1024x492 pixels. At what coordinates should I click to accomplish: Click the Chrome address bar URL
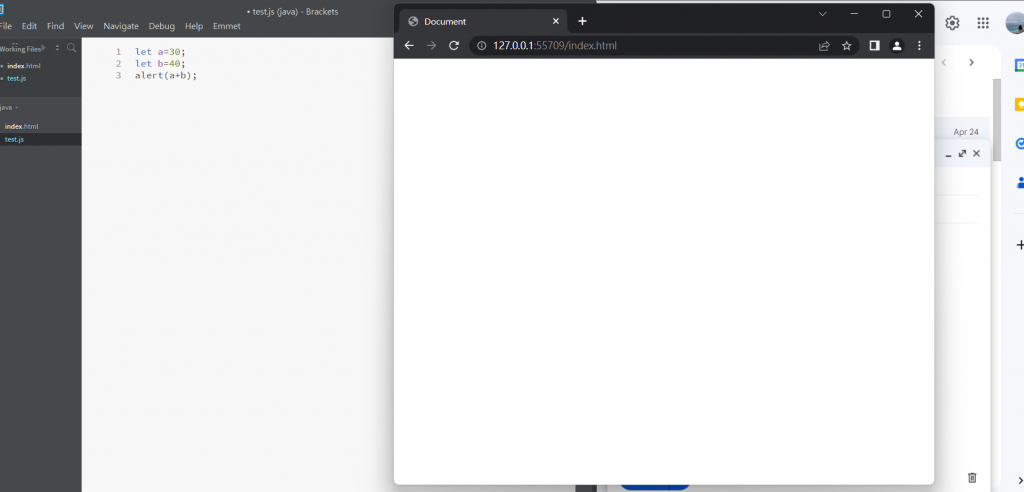(x=554, y=46)
